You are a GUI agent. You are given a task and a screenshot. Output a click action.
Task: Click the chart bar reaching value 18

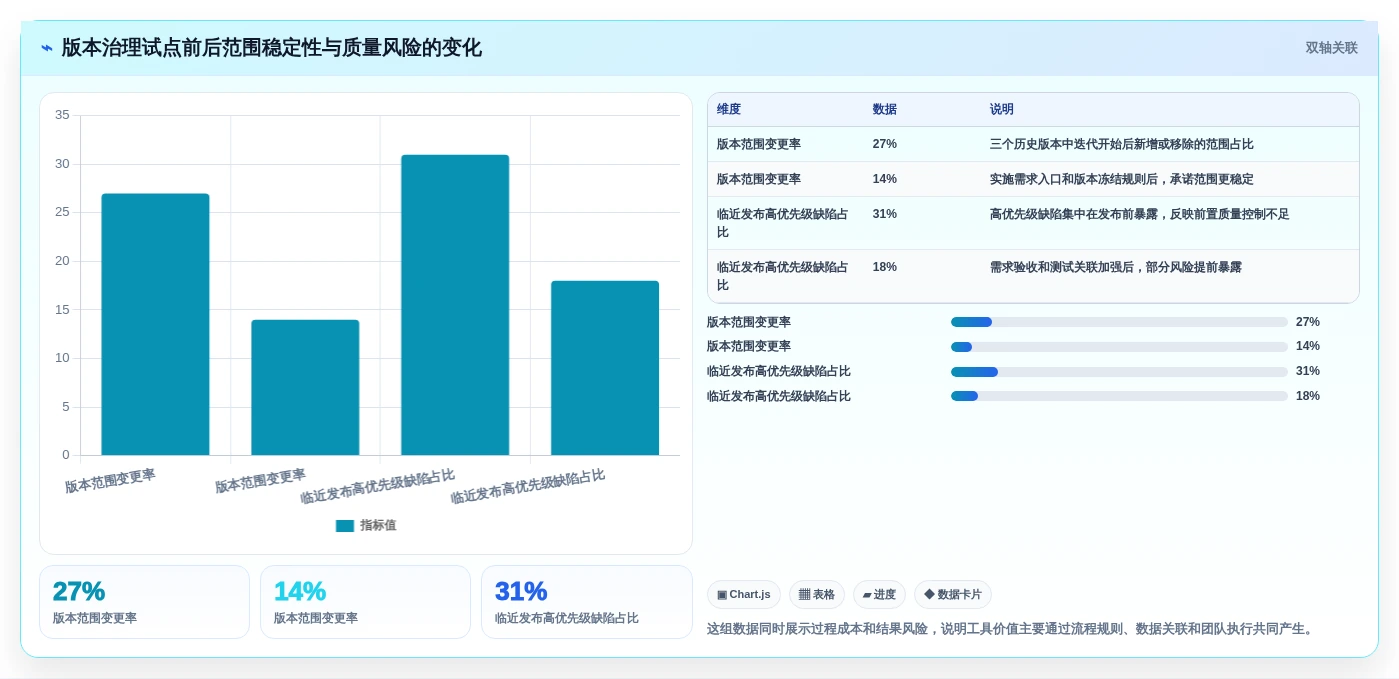point(605,368)
